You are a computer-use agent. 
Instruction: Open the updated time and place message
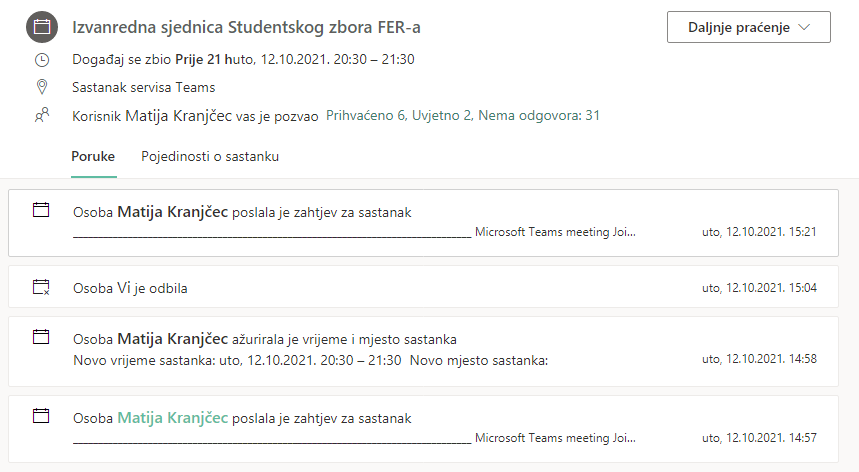click(x=423, y=352)
